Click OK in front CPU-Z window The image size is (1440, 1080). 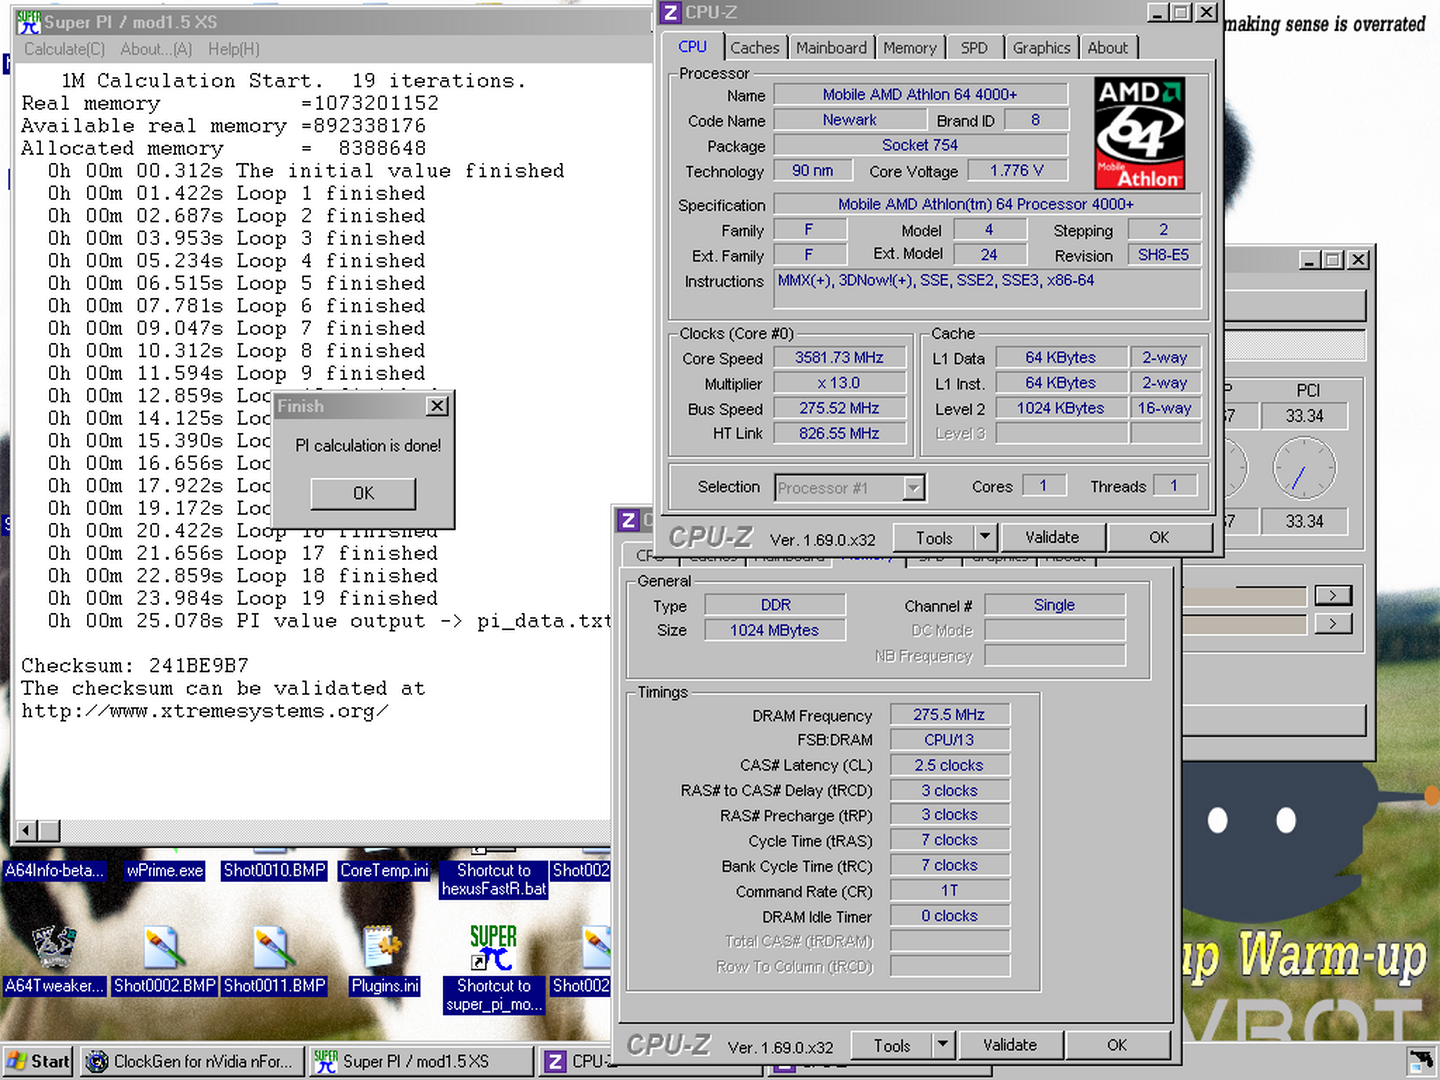pyautogui.click(x=1159, y=537)
